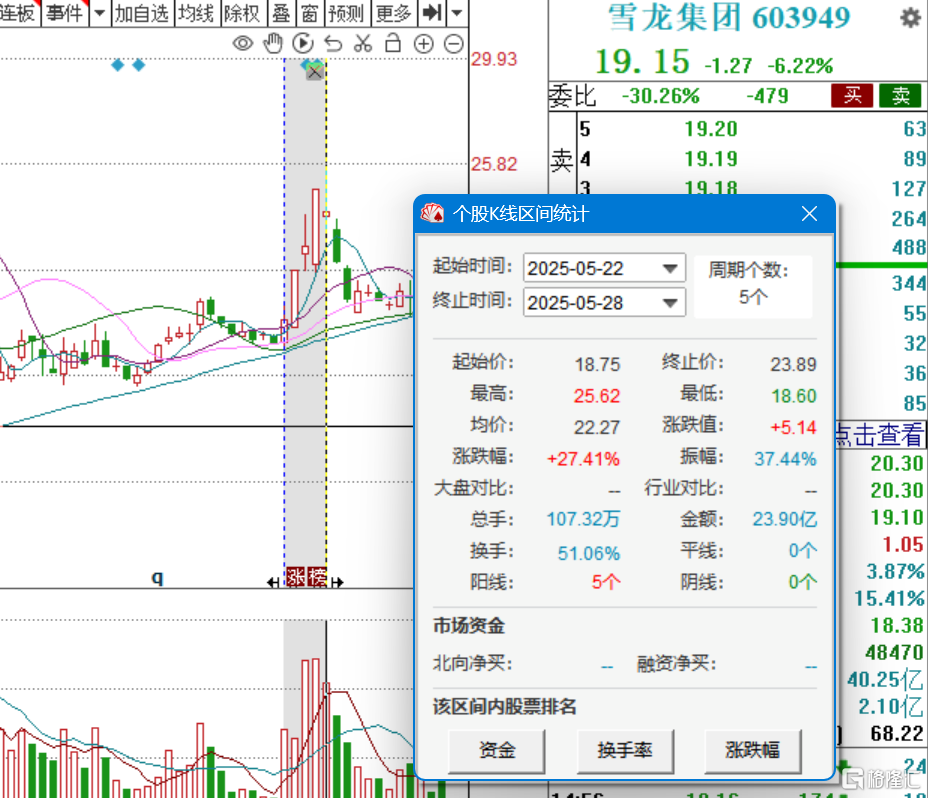
Task: Click the 最高 value 25.62
Action: 597,395
